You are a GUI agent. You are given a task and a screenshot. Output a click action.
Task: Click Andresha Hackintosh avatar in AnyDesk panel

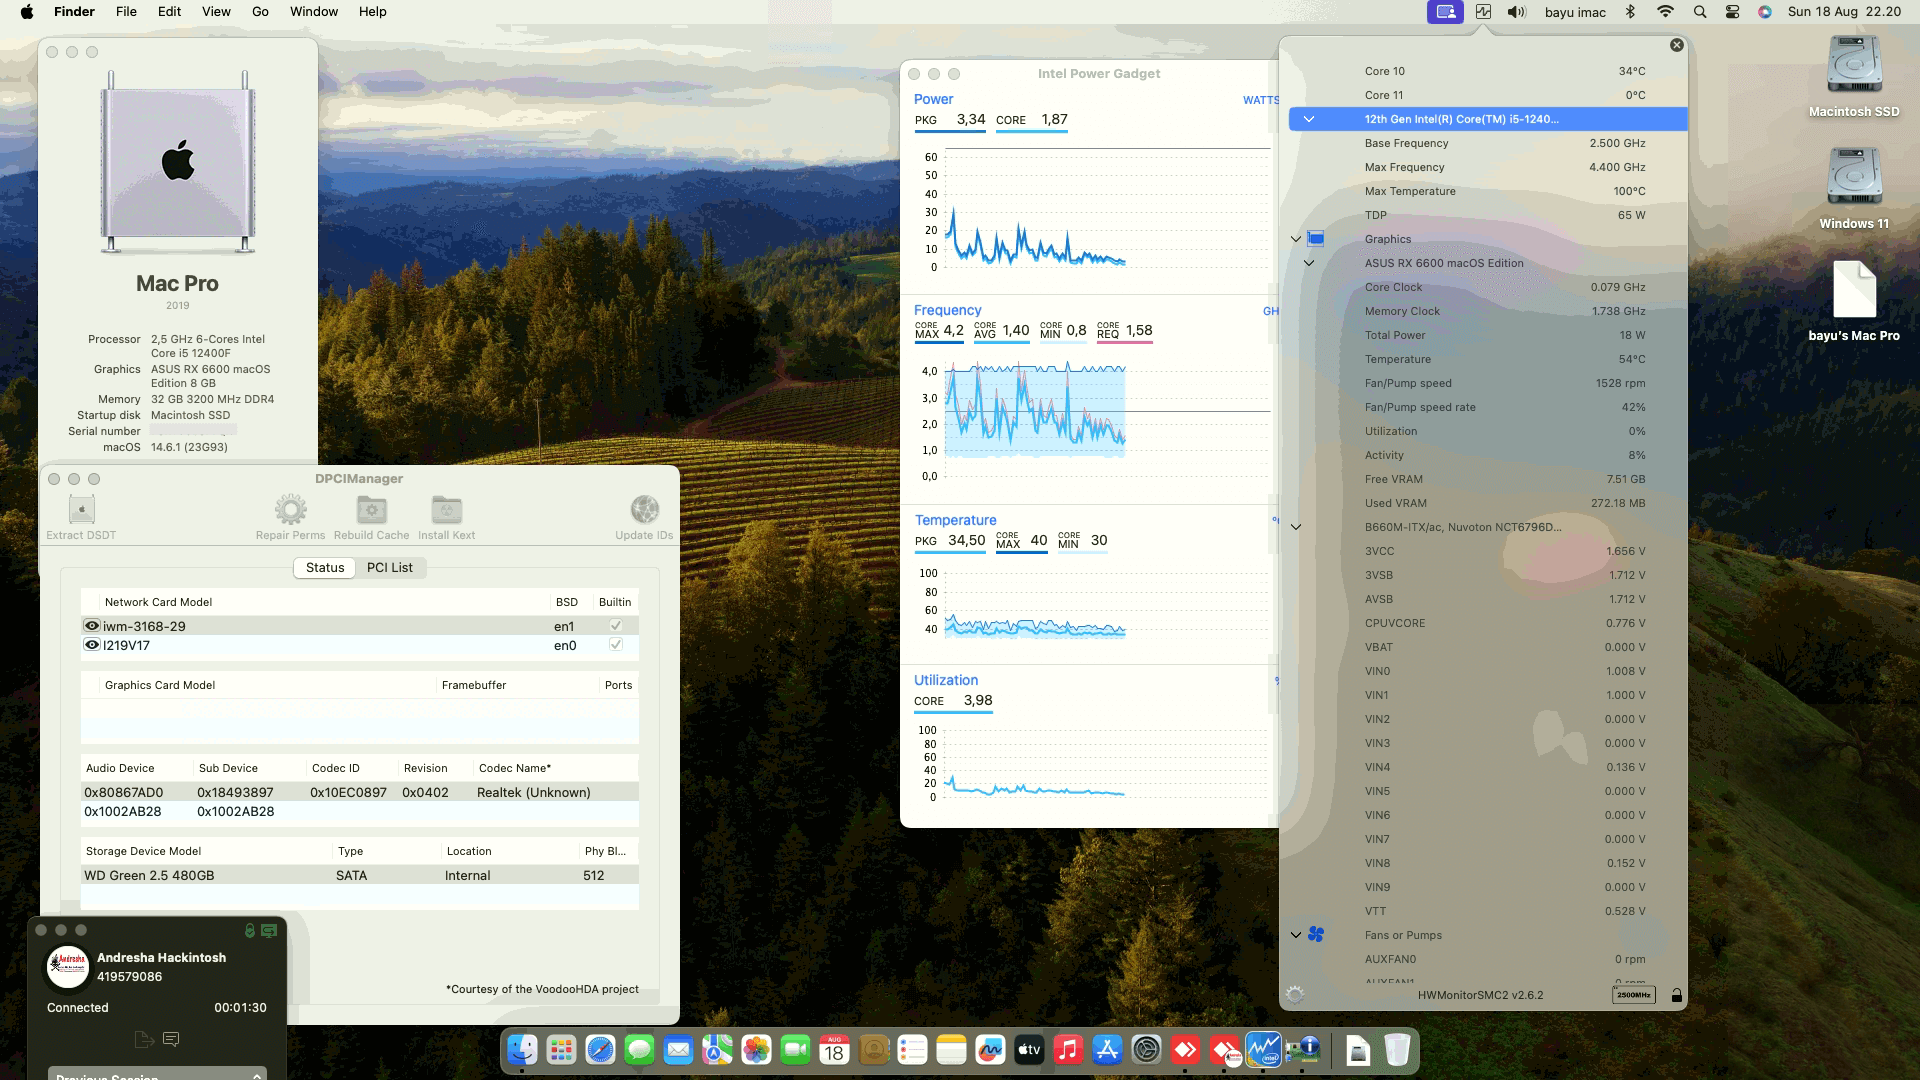[68, 967]
